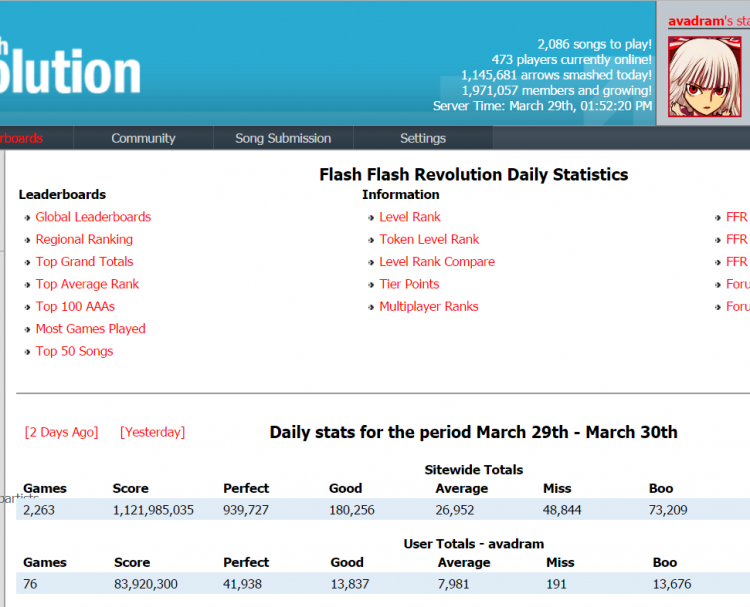
Task: Open the Song Submission menu
Action: 283,138
